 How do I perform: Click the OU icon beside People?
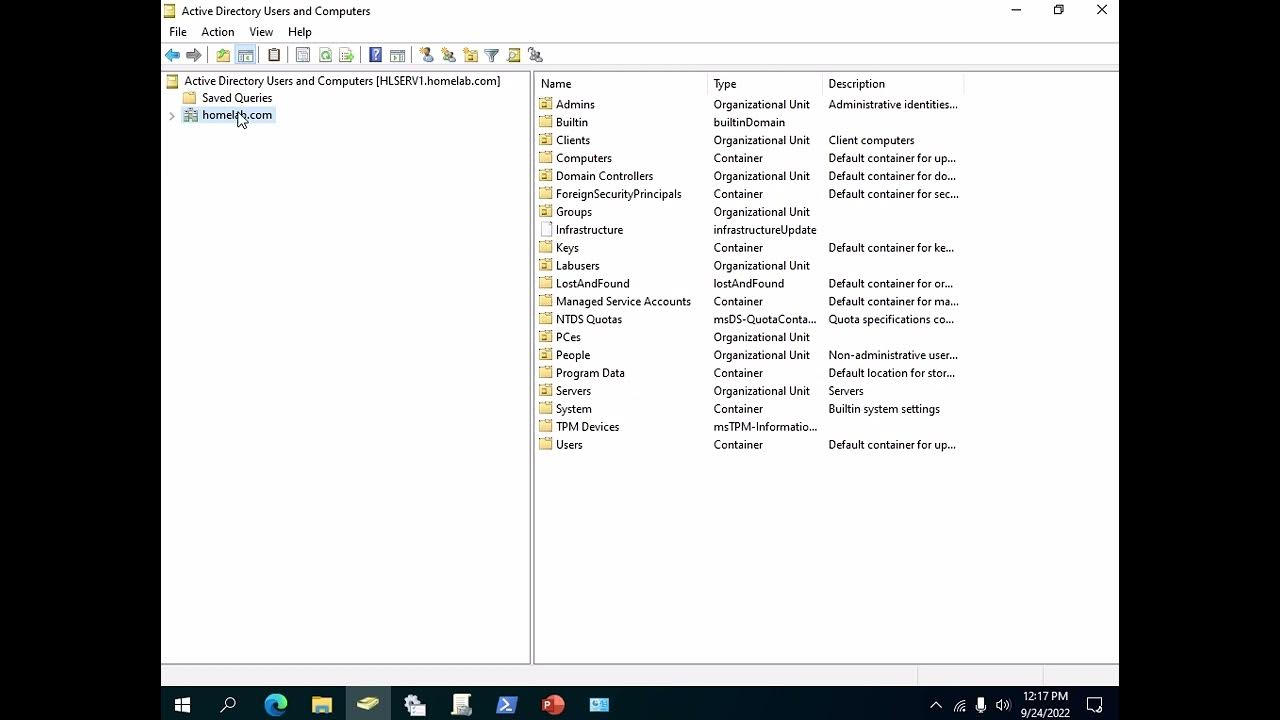[x=545, y=355]
